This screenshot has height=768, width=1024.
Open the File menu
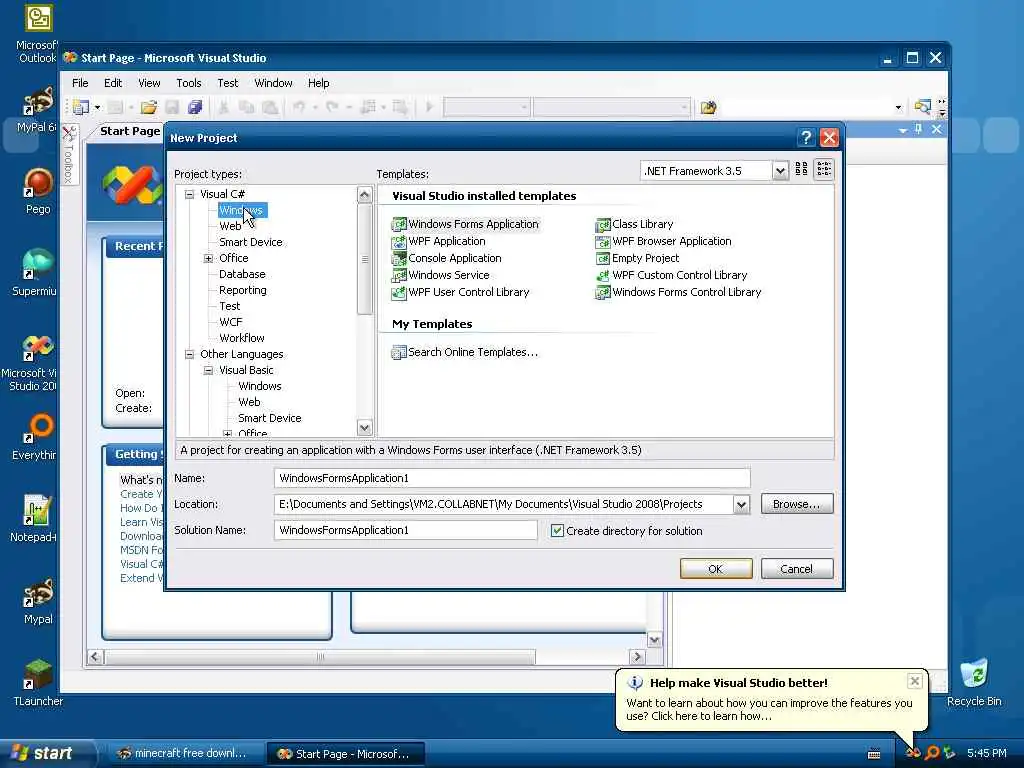(80, 83)
